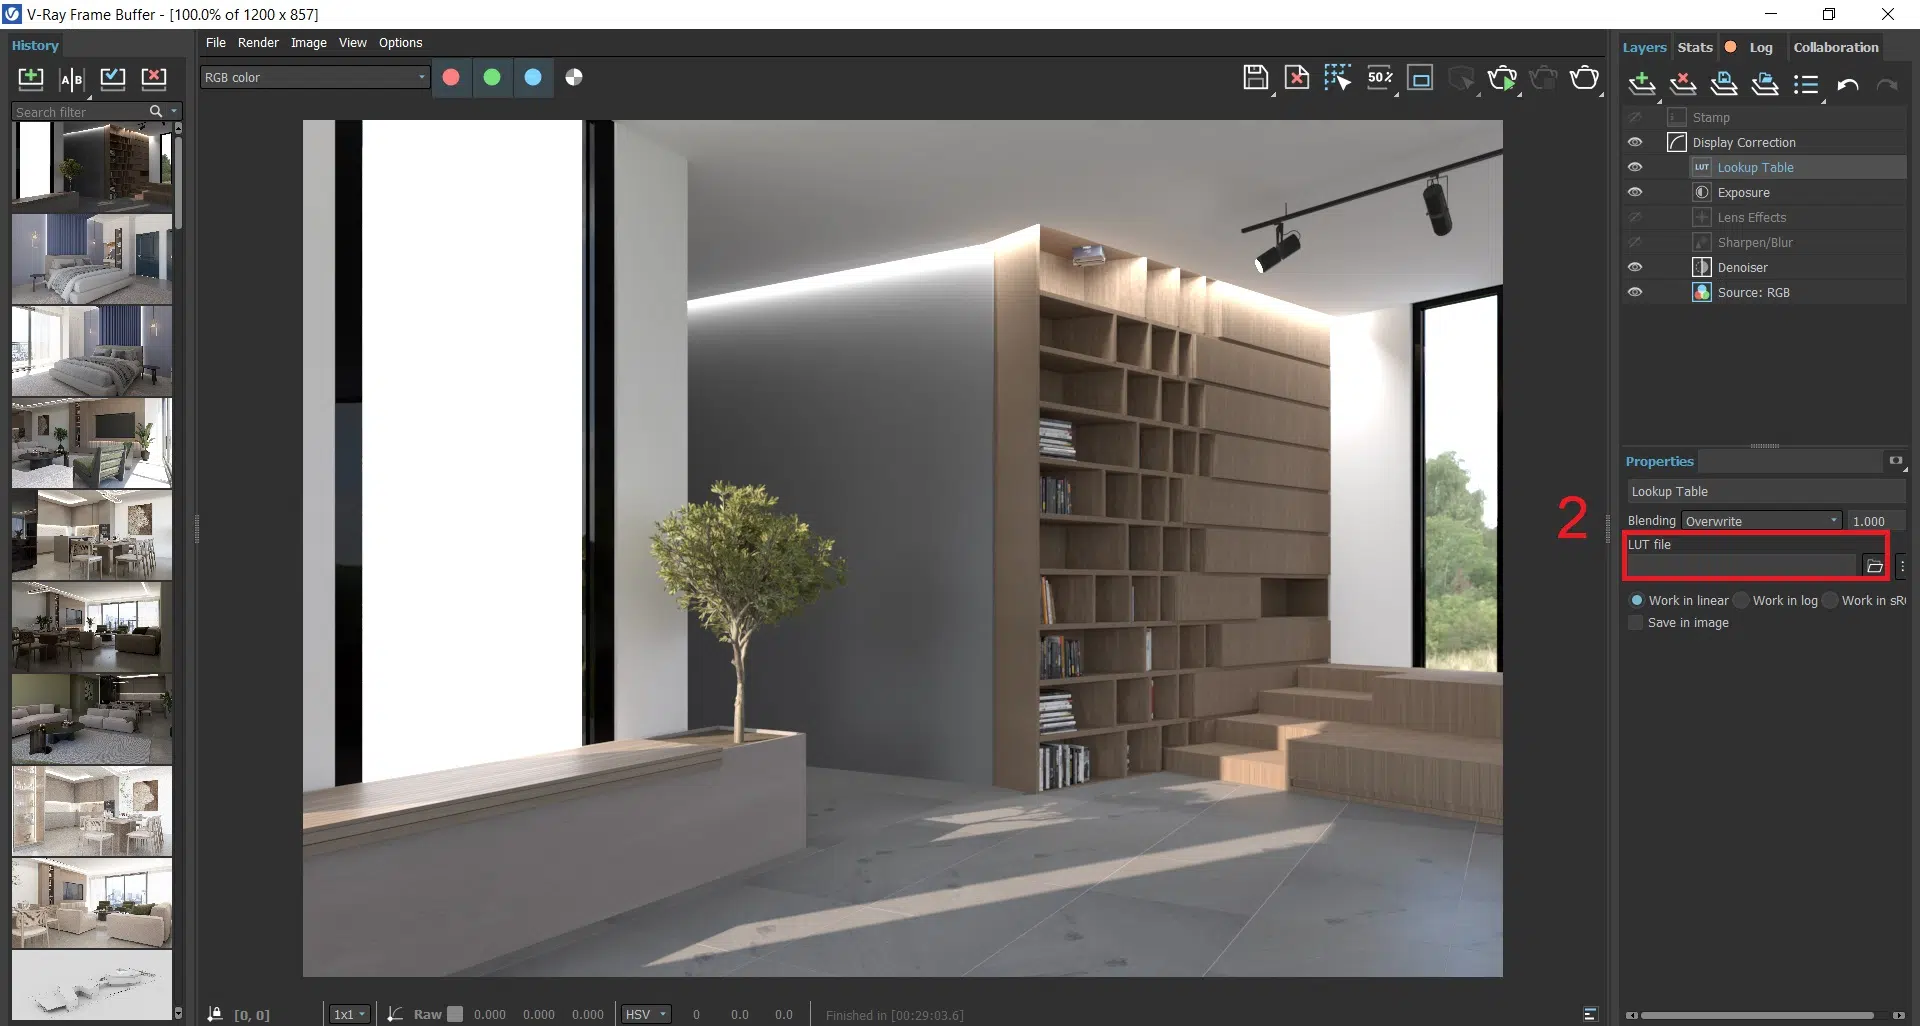The width and height of the screenshot is (1920, 1026).
Task: Click the A|B compare icon in History
Action: [72, 79]
